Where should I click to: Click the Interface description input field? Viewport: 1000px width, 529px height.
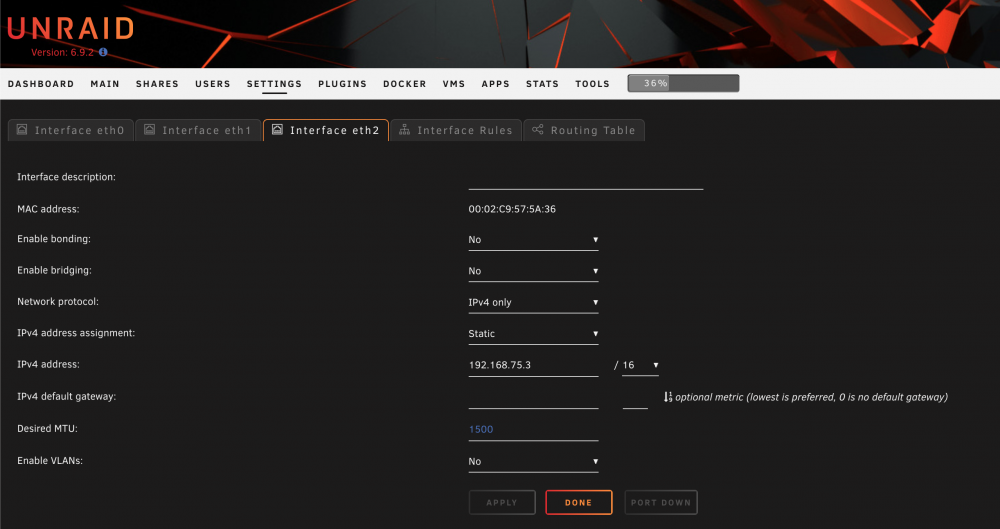coord(585,179)
